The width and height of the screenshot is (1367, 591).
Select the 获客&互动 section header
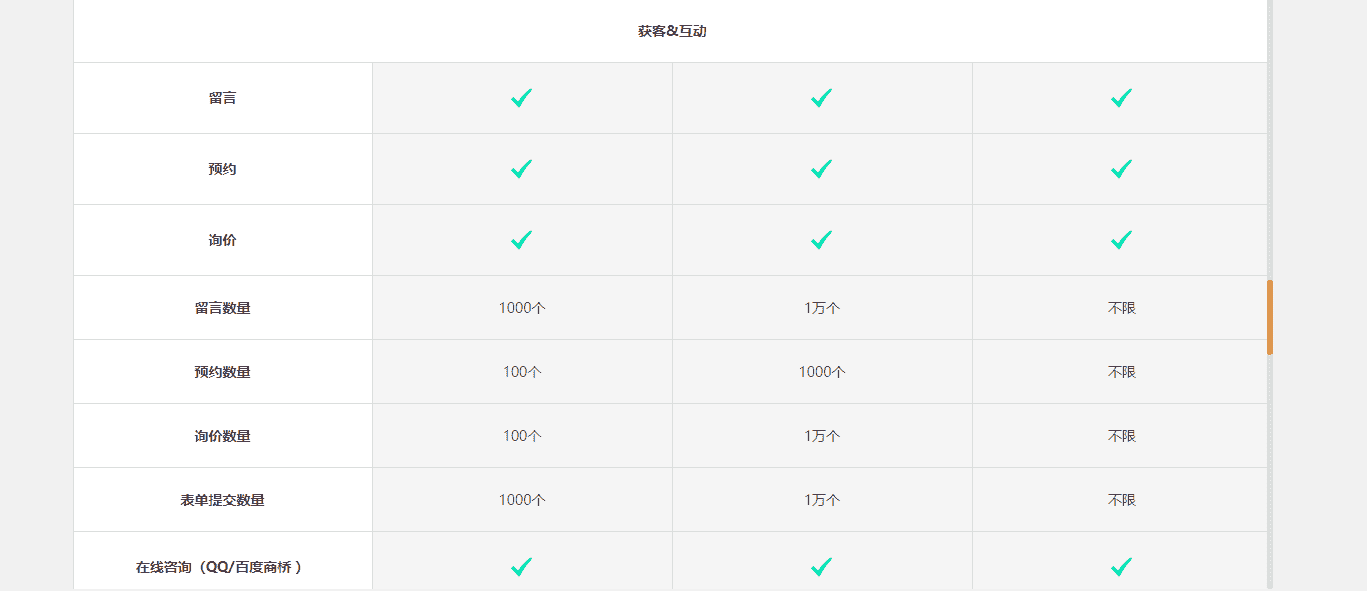click(672, 31)
